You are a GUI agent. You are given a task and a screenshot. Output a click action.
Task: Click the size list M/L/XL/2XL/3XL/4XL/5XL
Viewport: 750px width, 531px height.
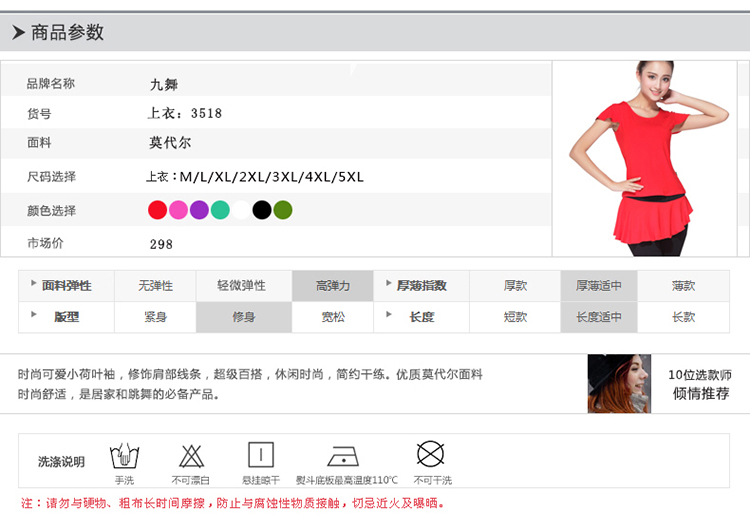tap(271, 177)
